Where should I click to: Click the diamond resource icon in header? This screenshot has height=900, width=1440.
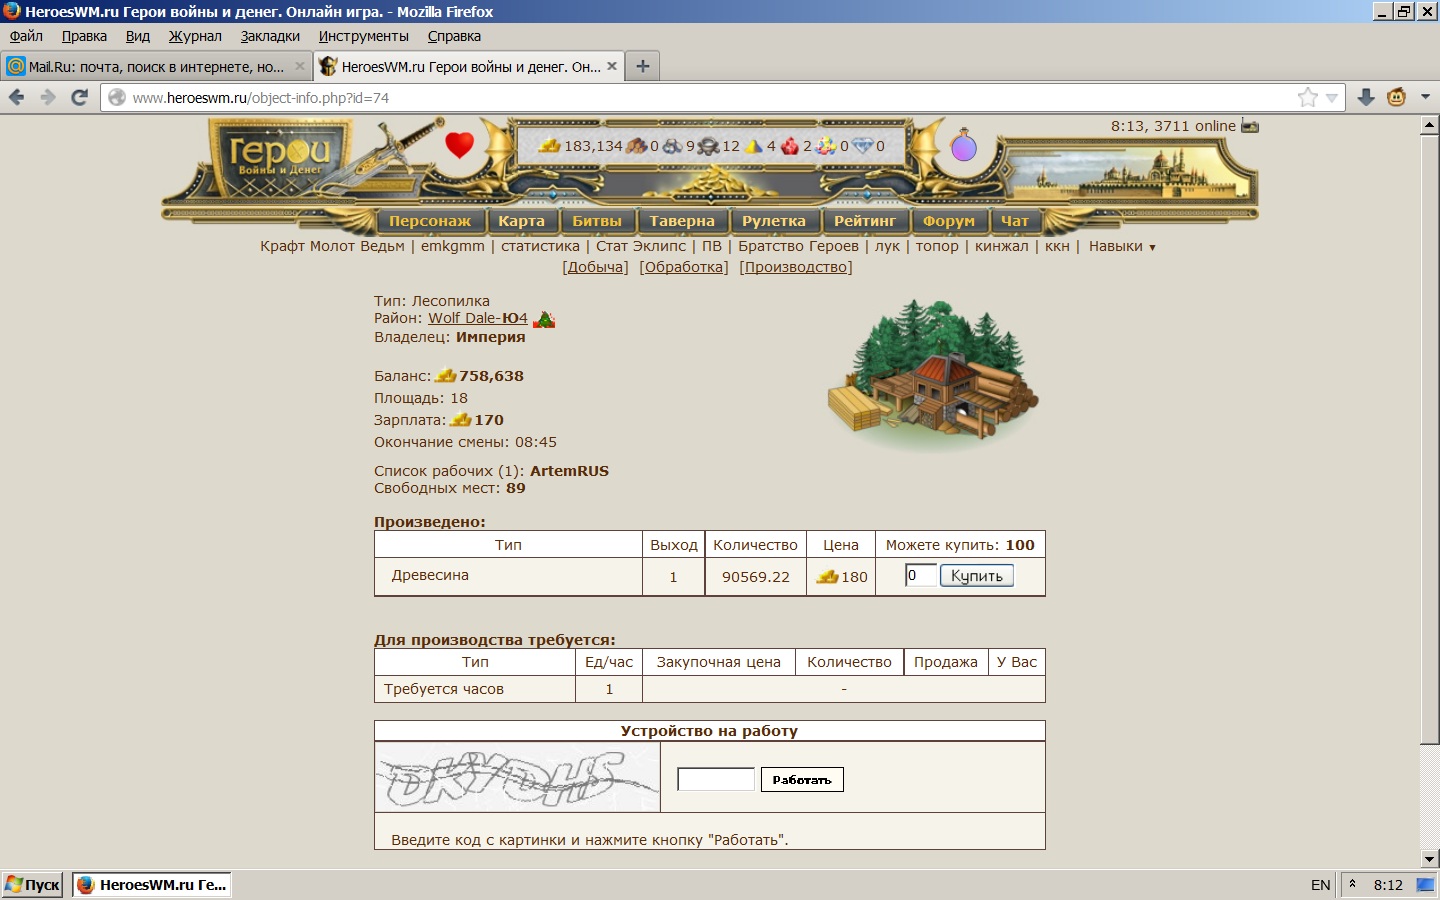(x=862, y=146)
